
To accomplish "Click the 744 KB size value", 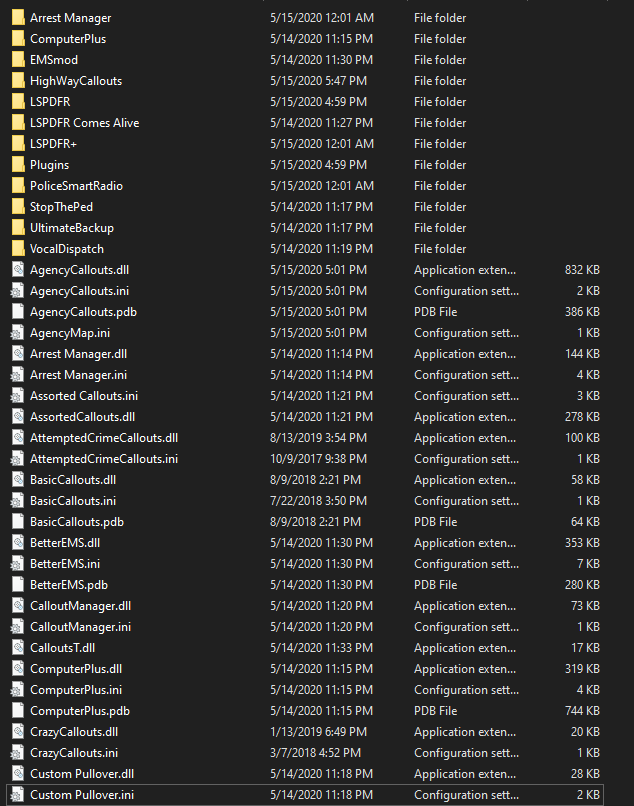I will (582, 711).
